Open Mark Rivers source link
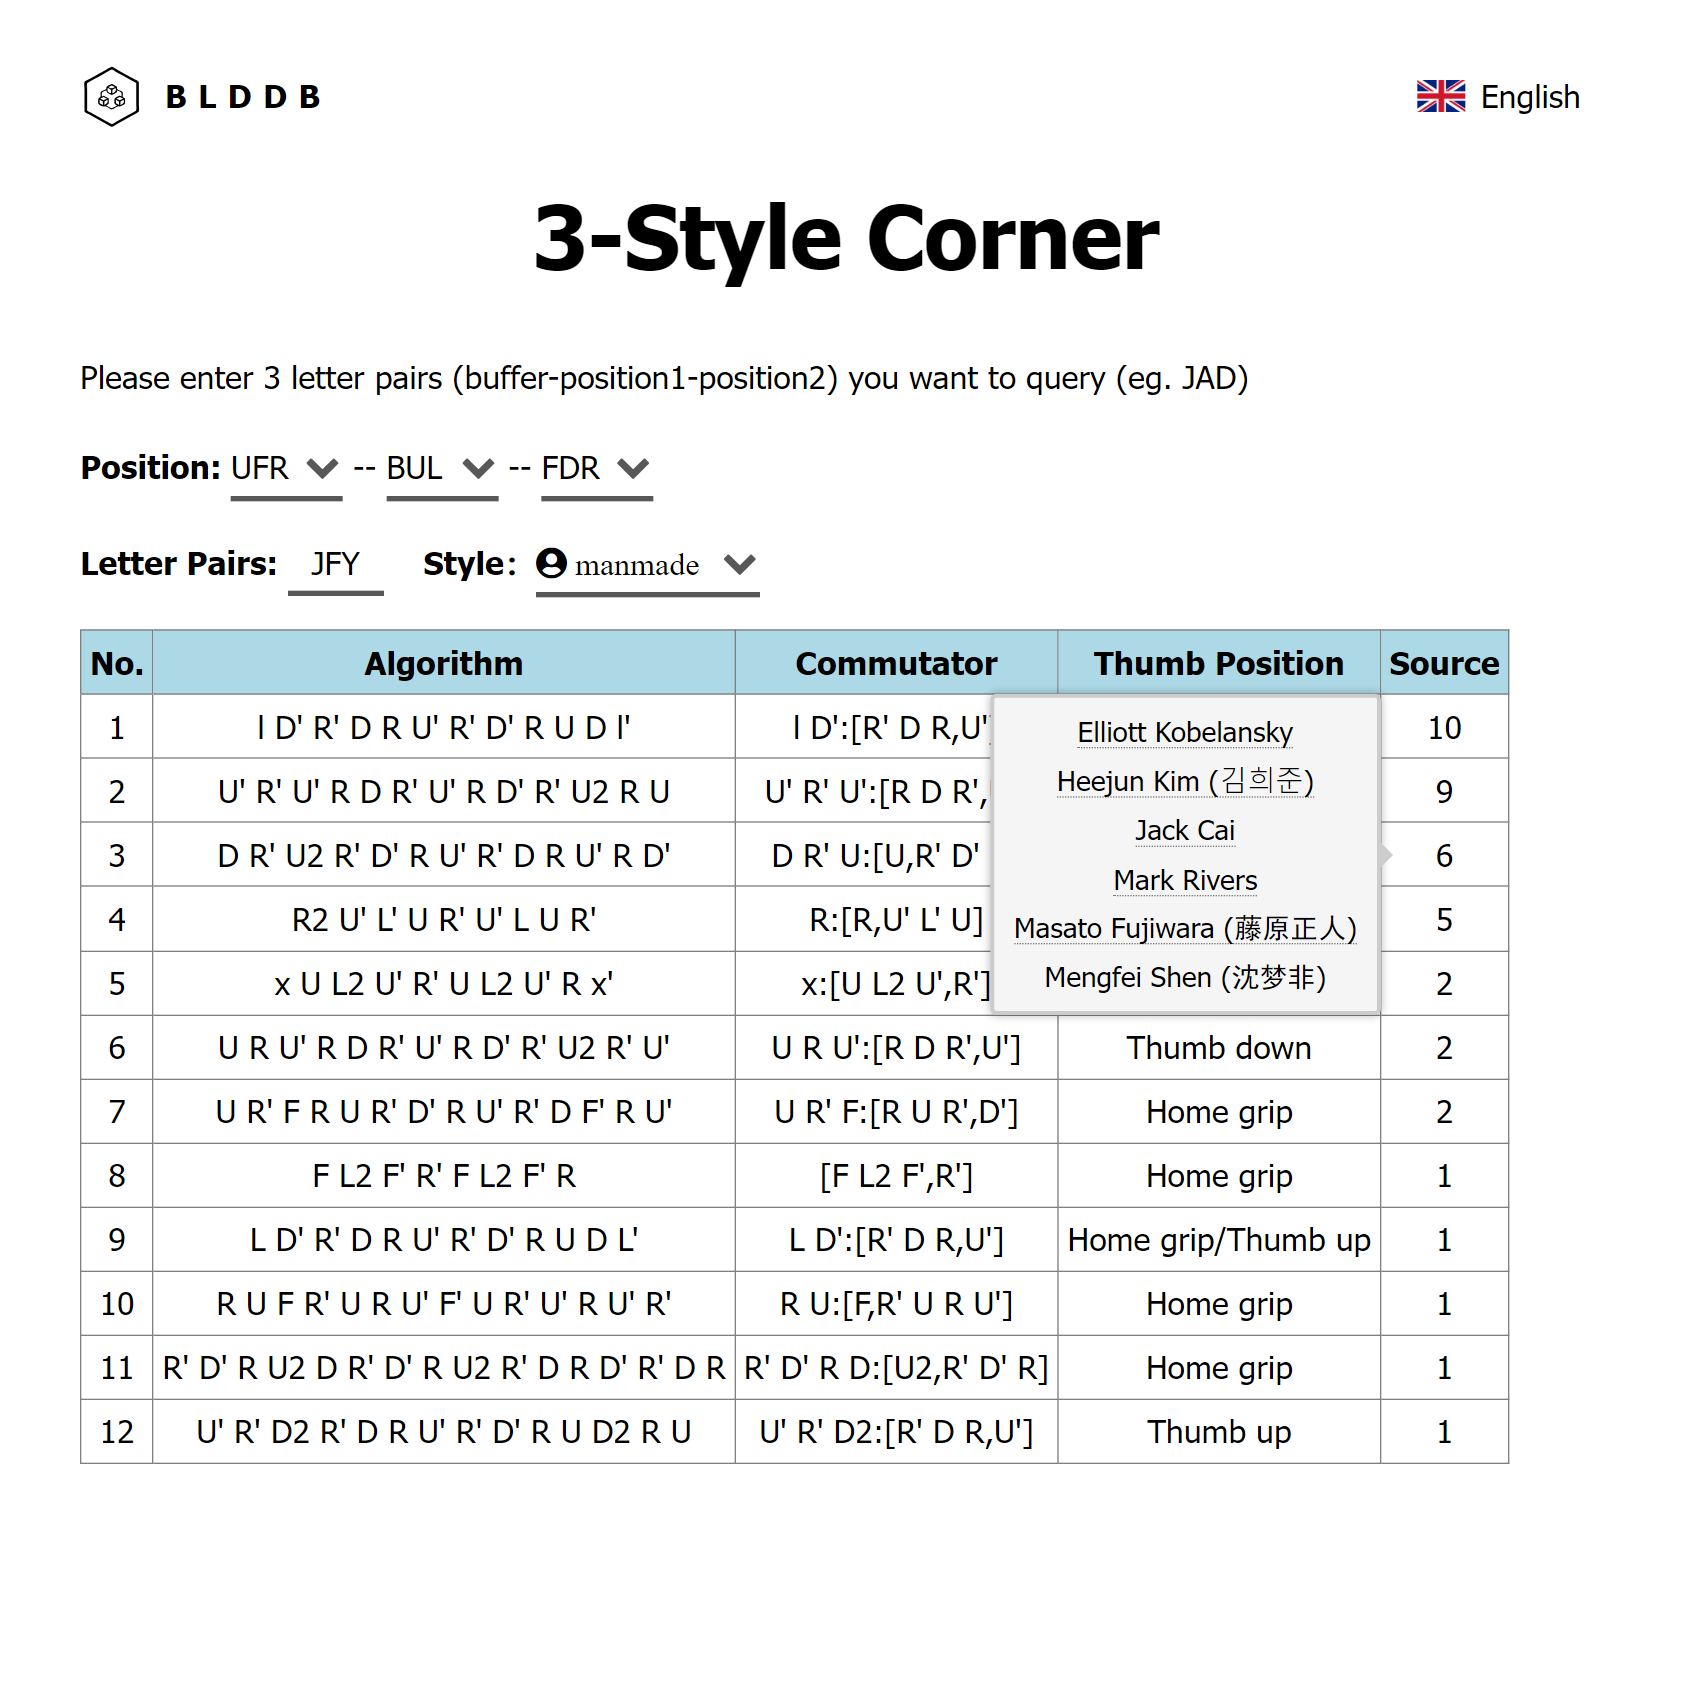 coord(1184,880)
